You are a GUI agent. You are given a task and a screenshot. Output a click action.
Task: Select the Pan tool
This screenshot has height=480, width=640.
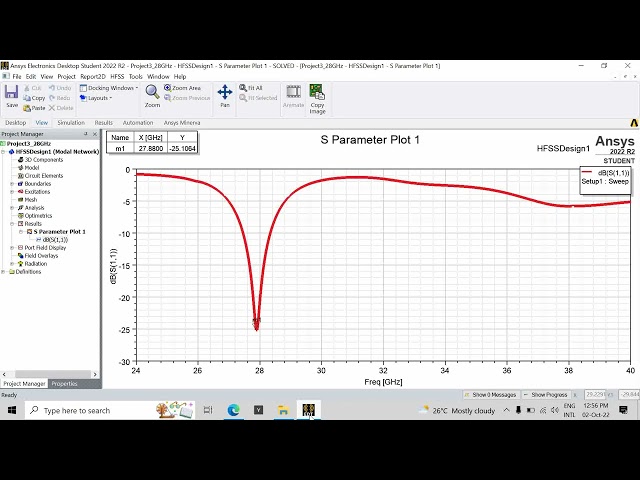pos(225,96)
